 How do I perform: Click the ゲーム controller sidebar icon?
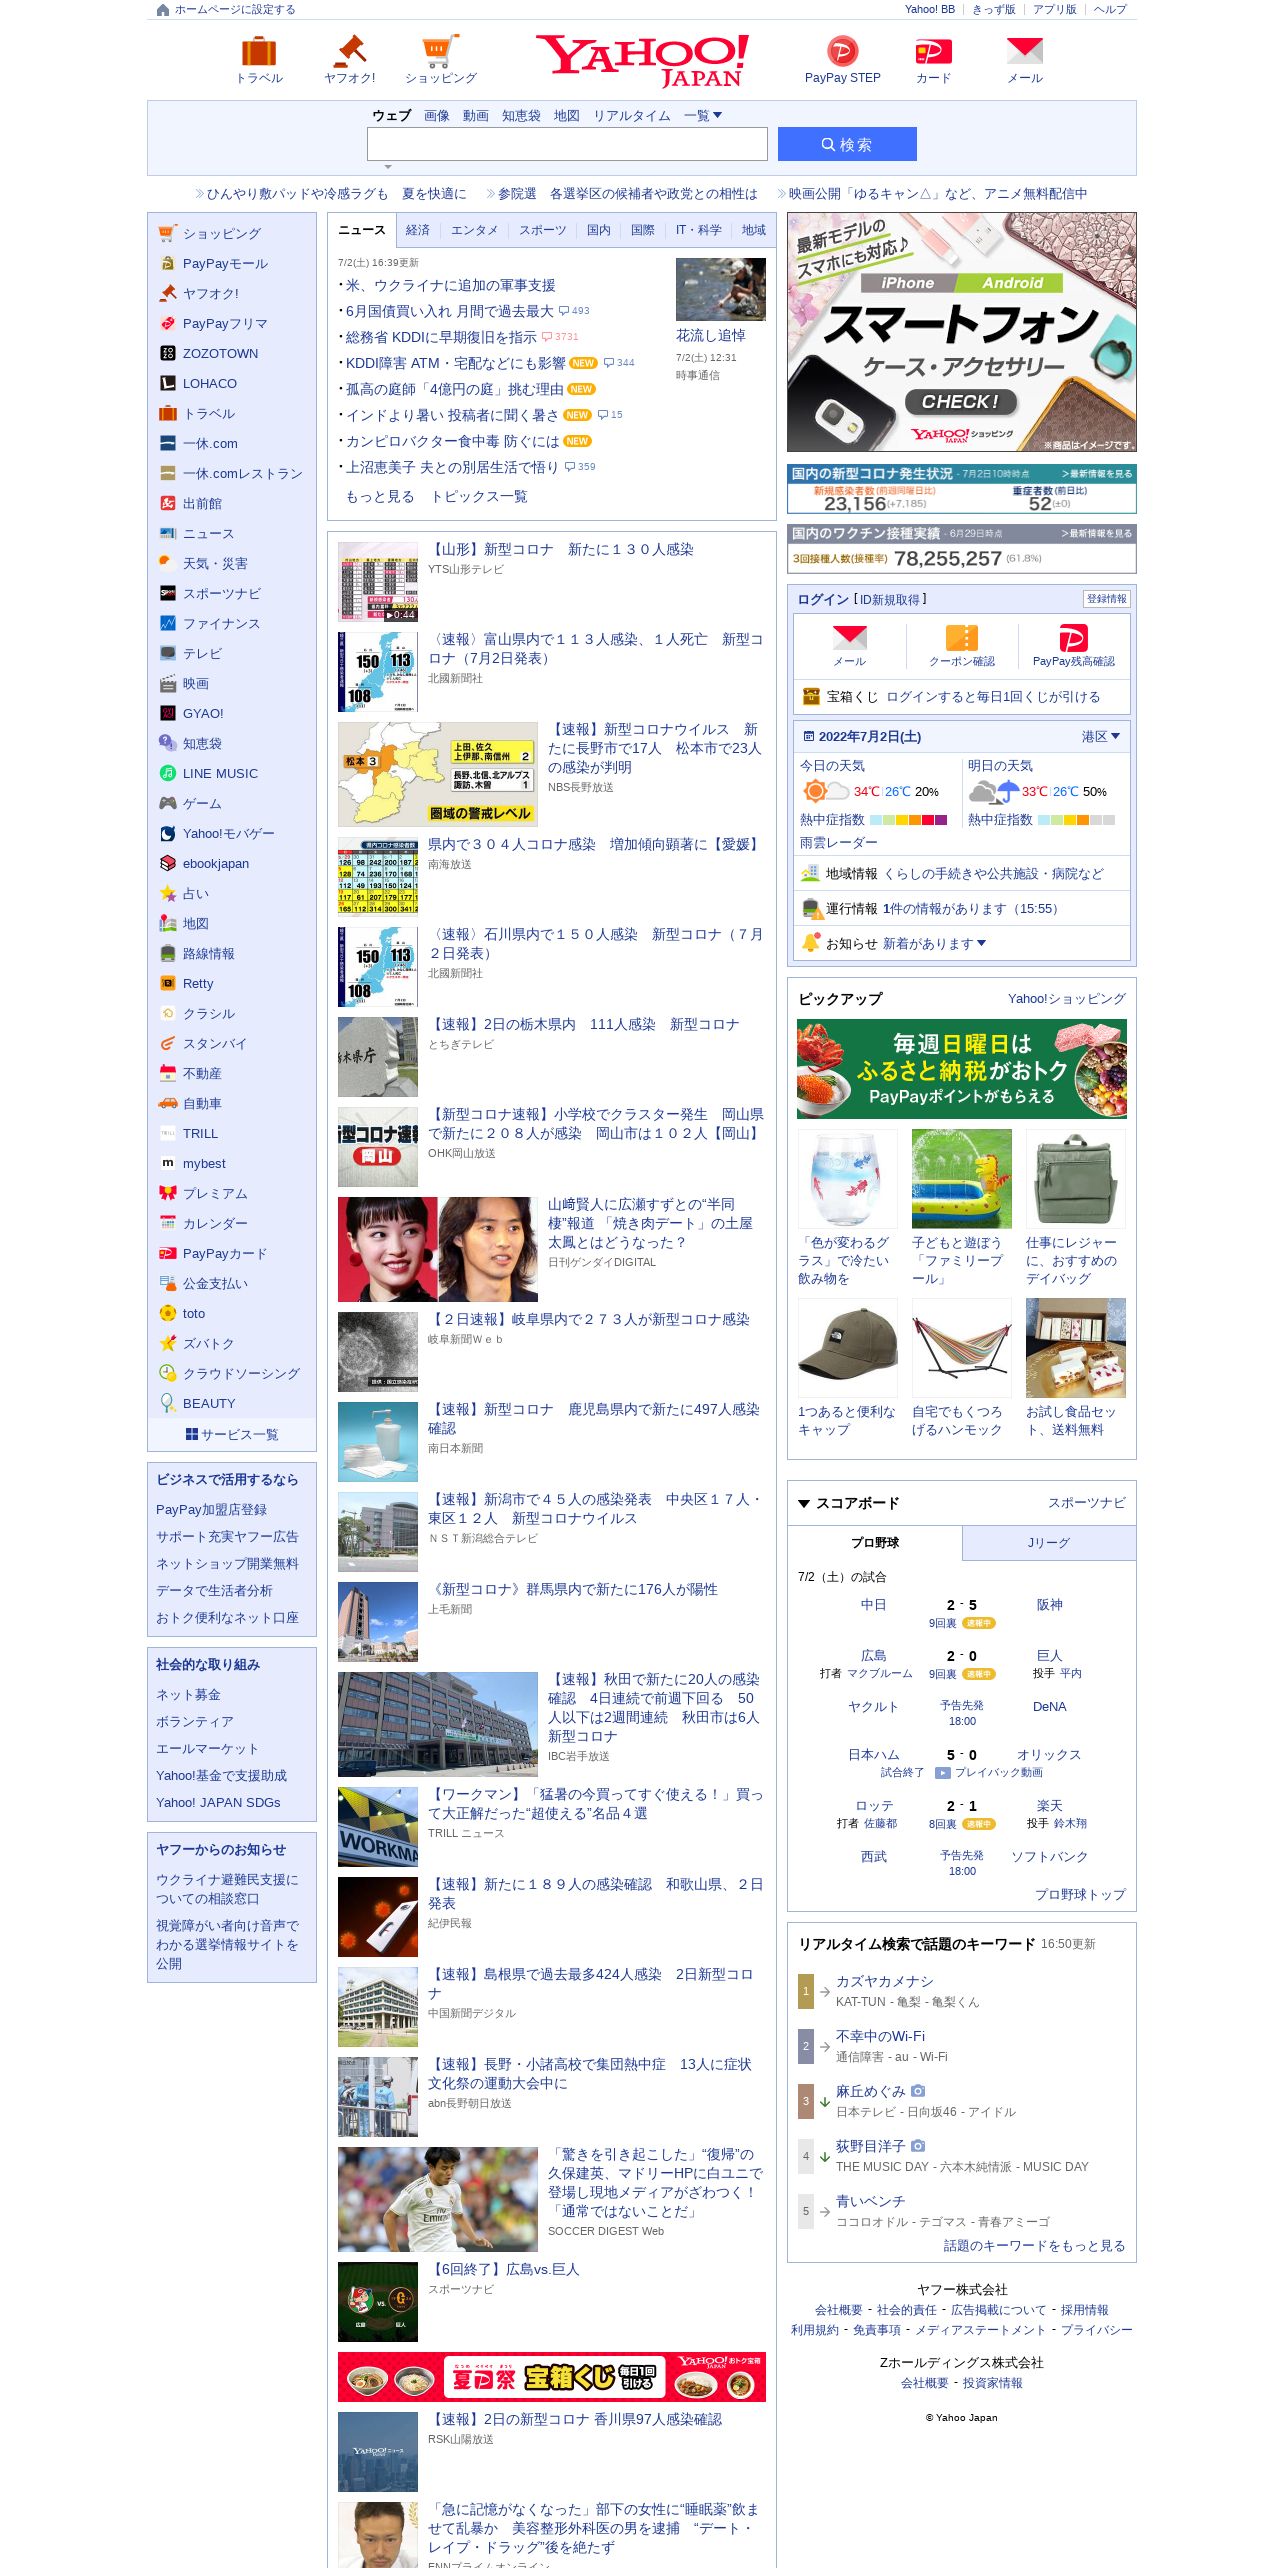168,803
